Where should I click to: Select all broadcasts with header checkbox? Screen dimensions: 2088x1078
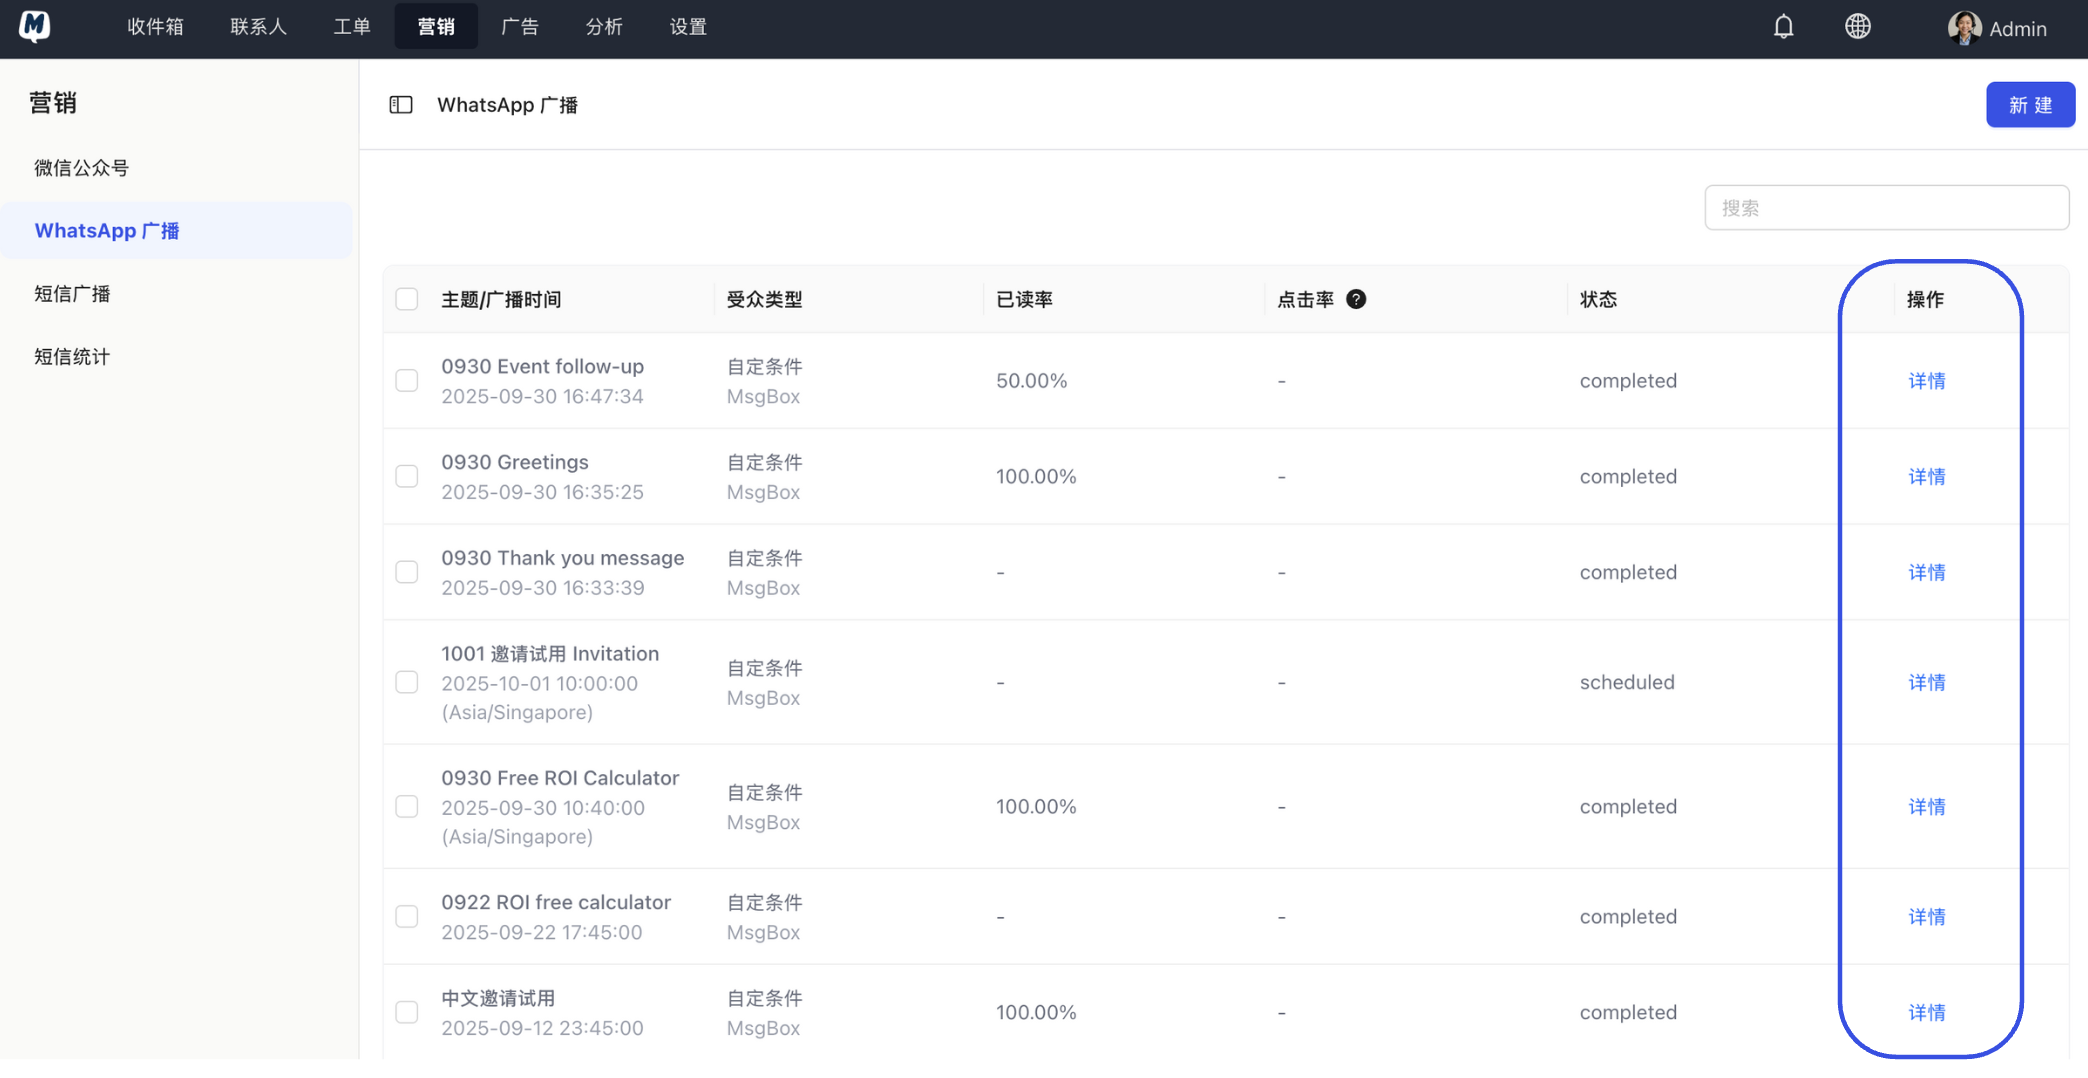pos(407,299)
